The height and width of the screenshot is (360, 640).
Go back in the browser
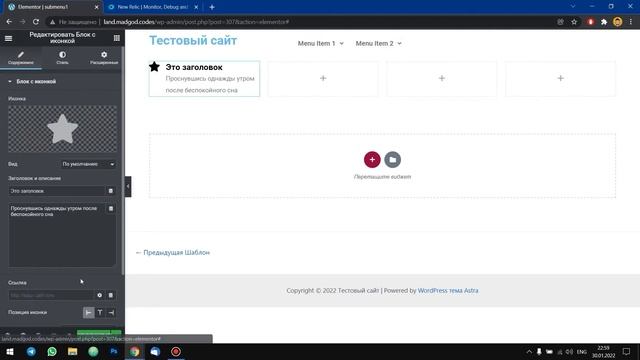coord(9,22)
